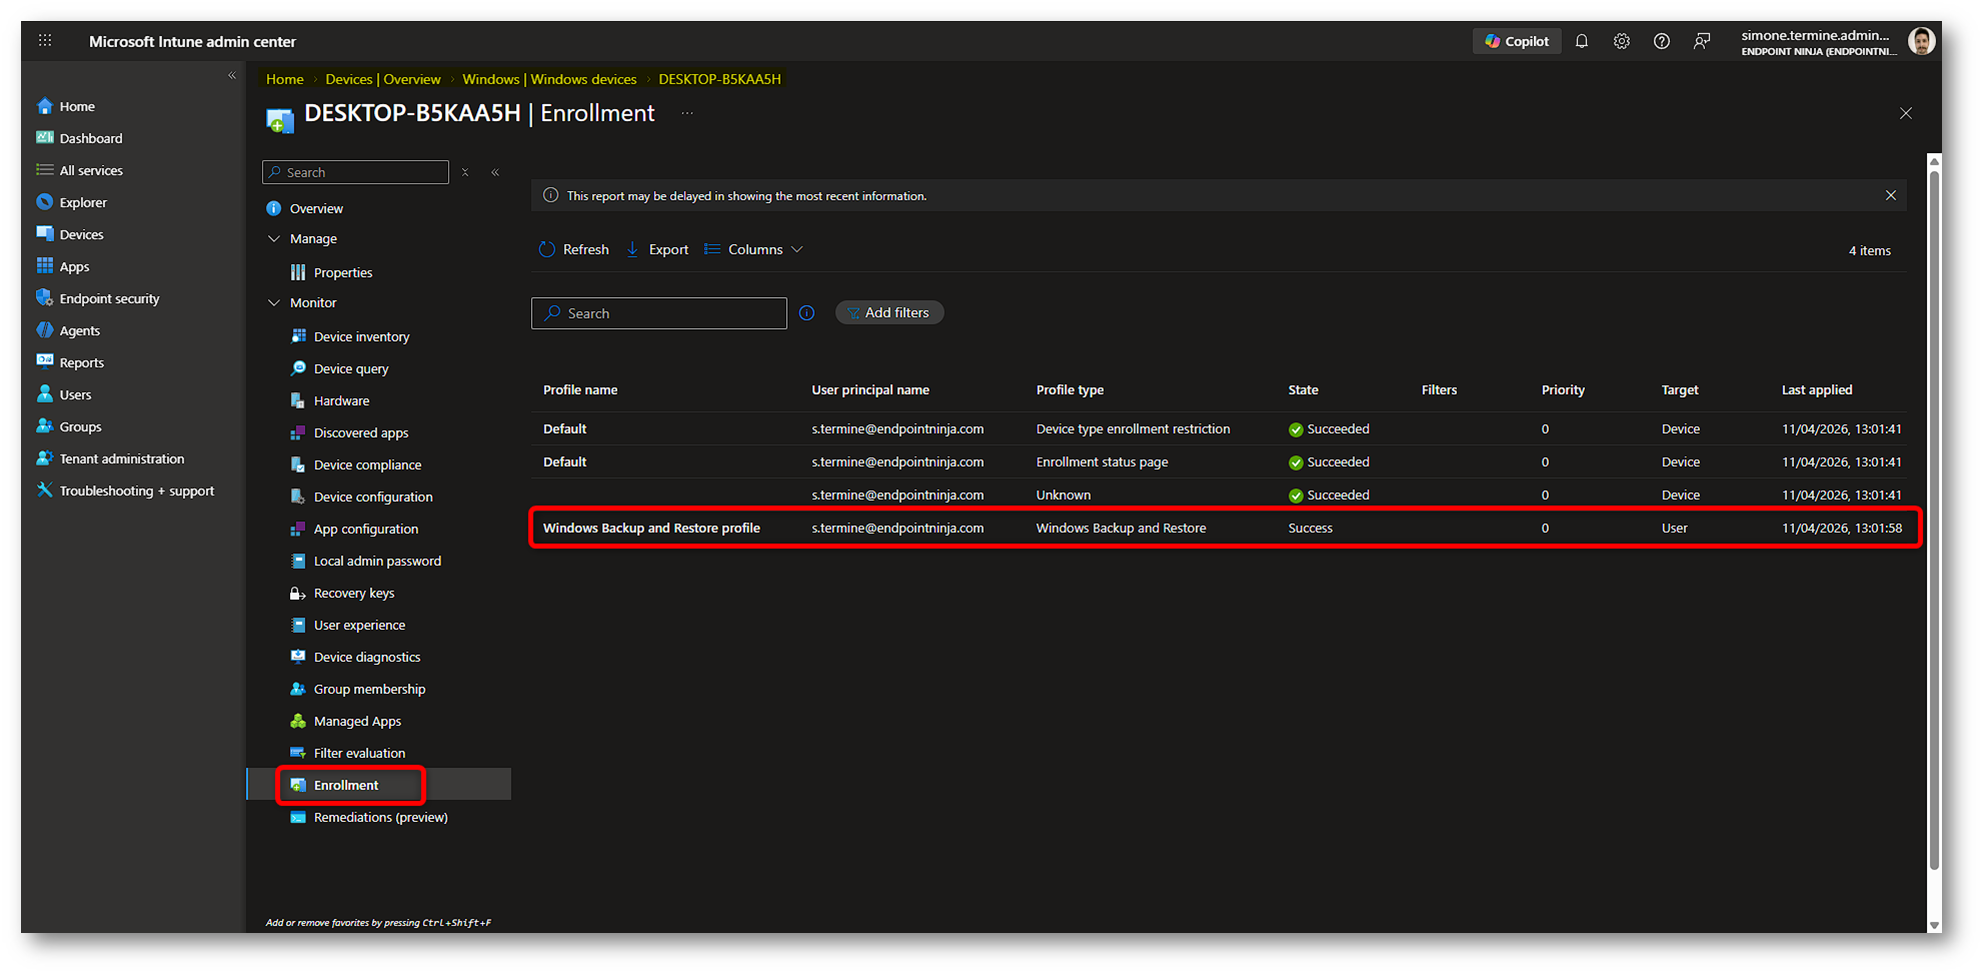Open the settings gear in header
Image resolution: width=1984 pixels, height=975 pixels.
coord(1621,41)
